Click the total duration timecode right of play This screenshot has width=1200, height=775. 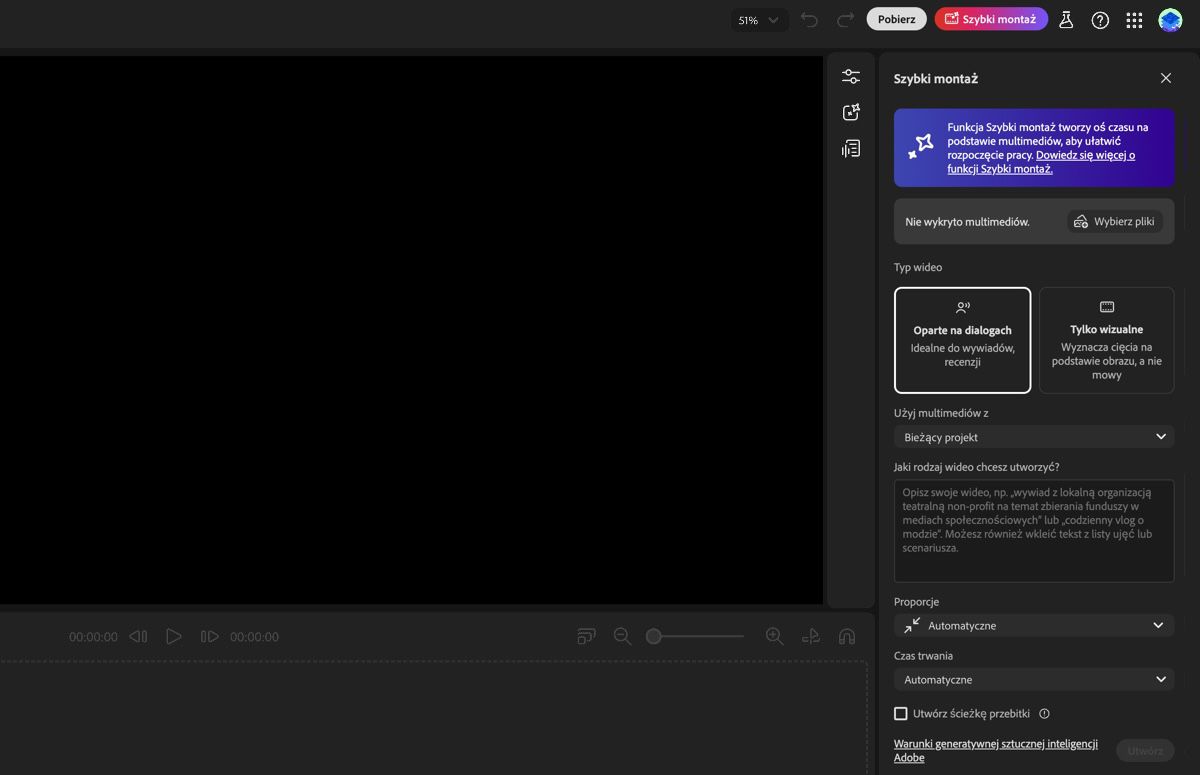[x=254, y=637]
